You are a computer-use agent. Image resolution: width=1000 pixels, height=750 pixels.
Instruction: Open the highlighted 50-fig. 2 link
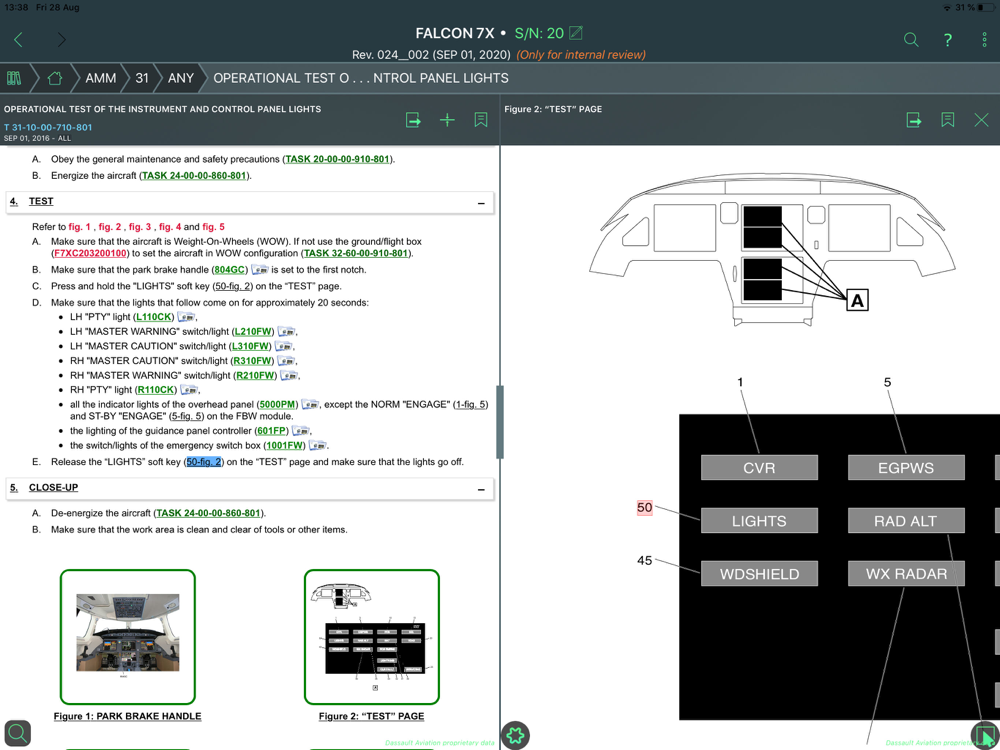(x=203, y=462)
